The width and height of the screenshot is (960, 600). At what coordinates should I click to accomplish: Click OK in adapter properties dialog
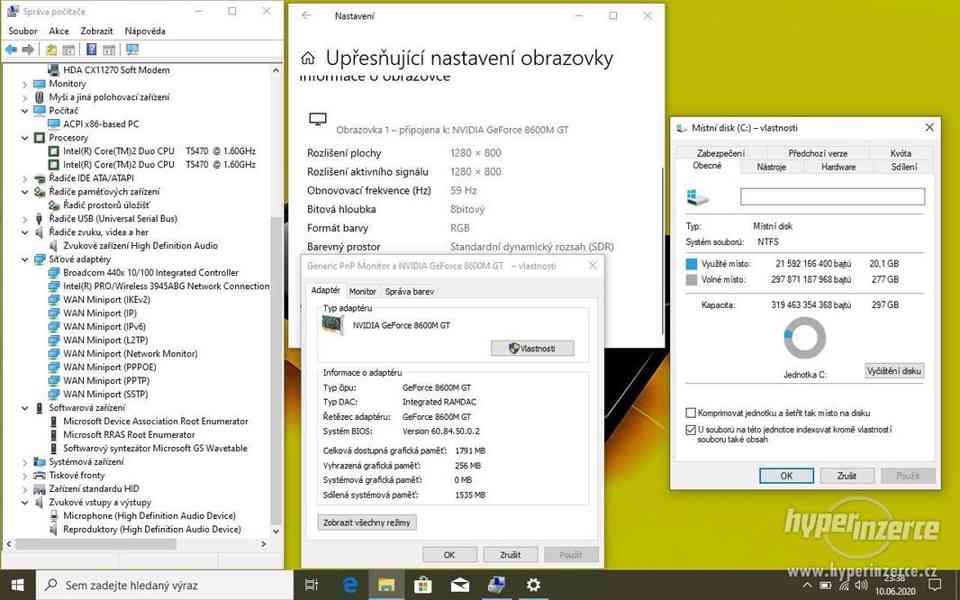click(449, 555)
